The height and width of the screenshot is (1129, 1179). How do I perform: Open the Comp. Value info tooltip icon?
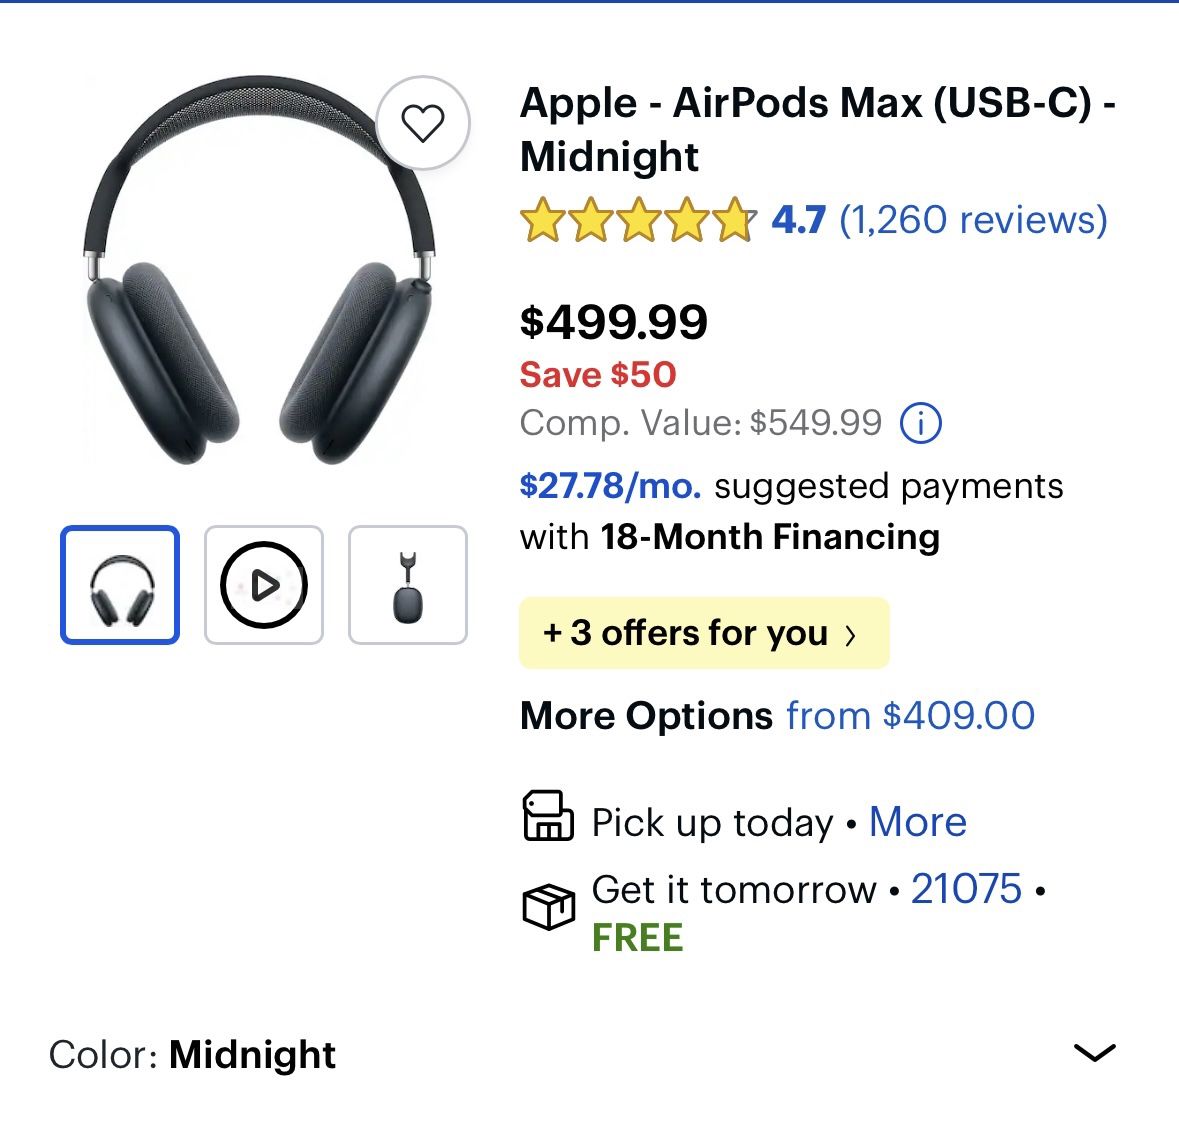(x=921, y=422)
